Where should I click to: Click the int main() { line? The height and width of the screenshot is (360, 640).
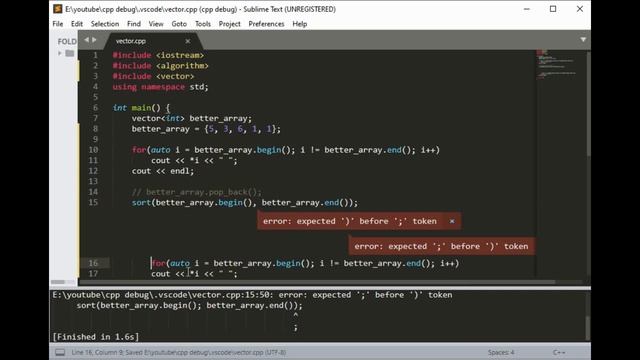point(141,108)
